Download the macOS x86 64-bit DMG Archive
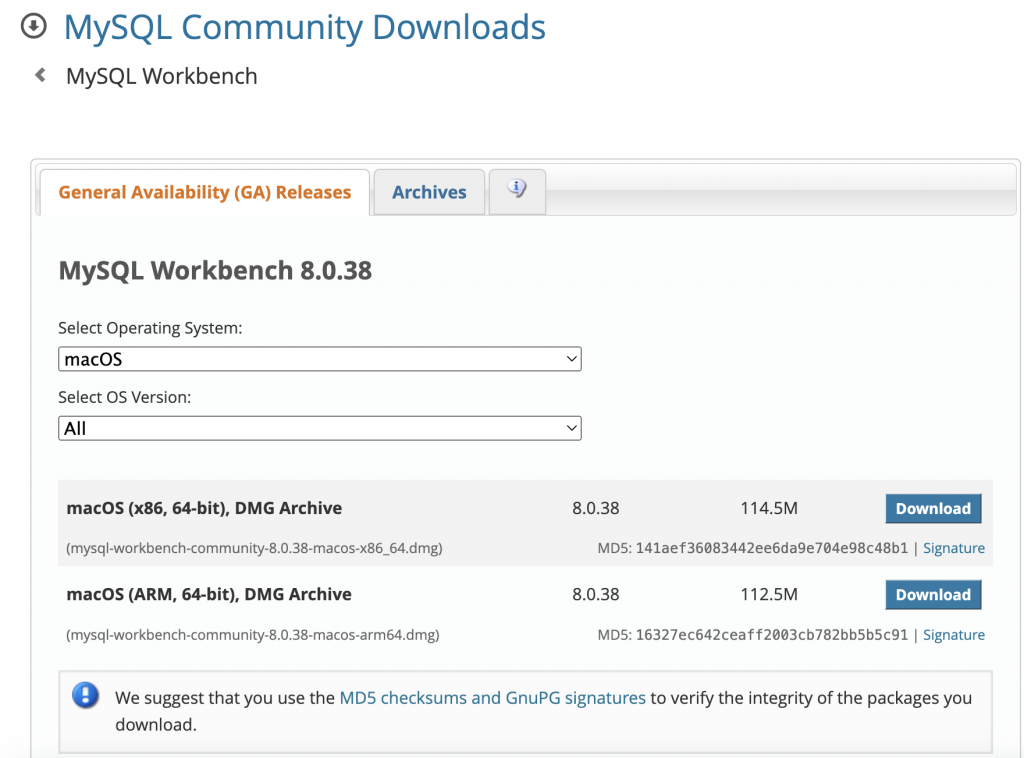Screen dimensions: 1024x758 [x=933, y=509]
